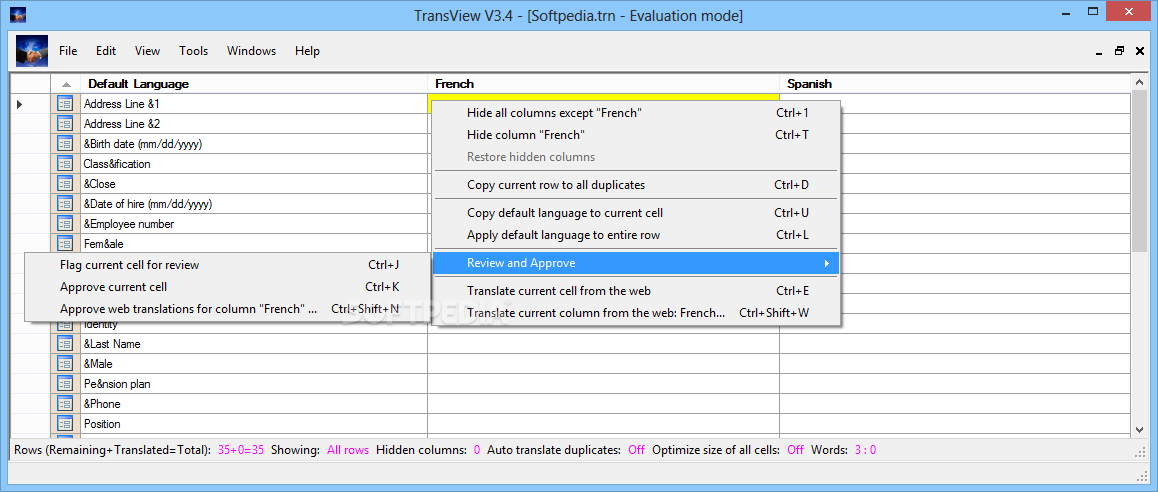Select the Address Line &1 cell

tap(254, 104)
